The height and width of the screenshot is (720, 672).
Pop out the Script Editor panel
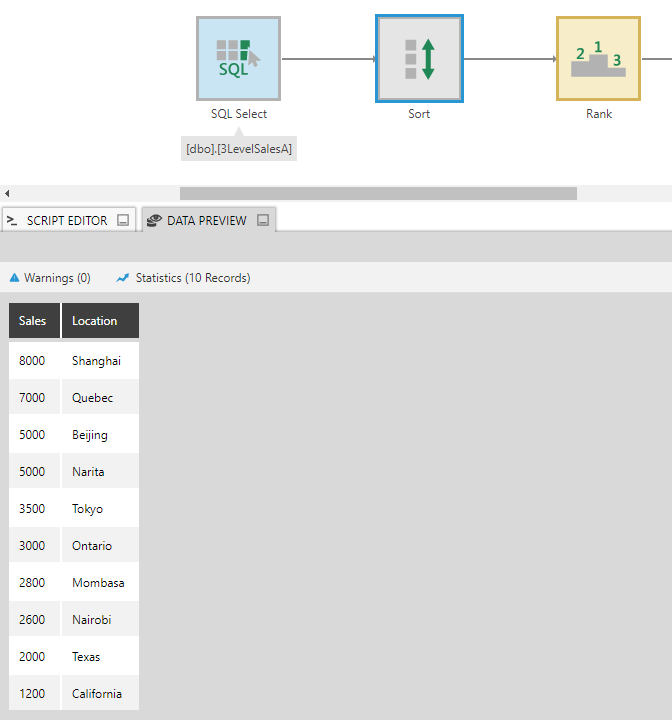(123, 221)
